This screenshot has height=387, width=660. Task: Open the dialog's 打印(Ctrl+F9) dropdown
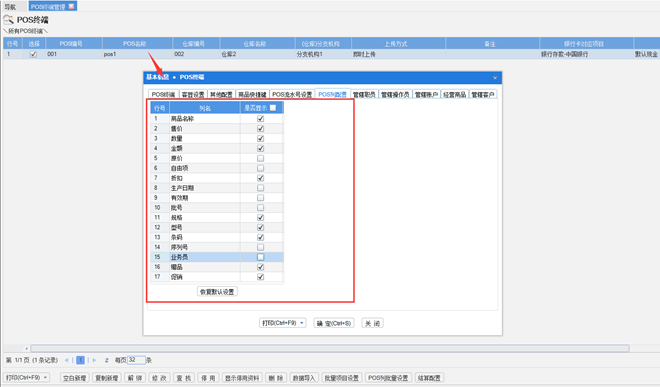pyautogui.click(x=302, y=323)
